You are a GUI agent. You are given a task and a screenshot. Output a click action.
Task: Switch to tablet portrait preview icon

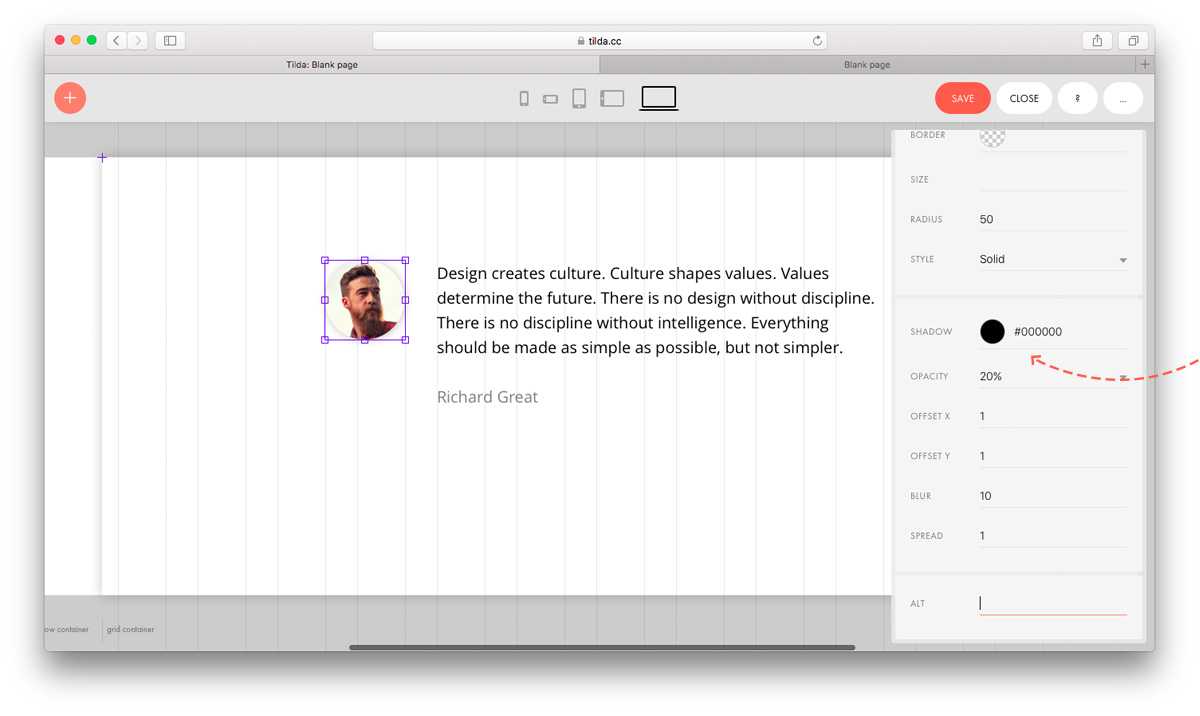pyautogui.click(x=579, y=98)
